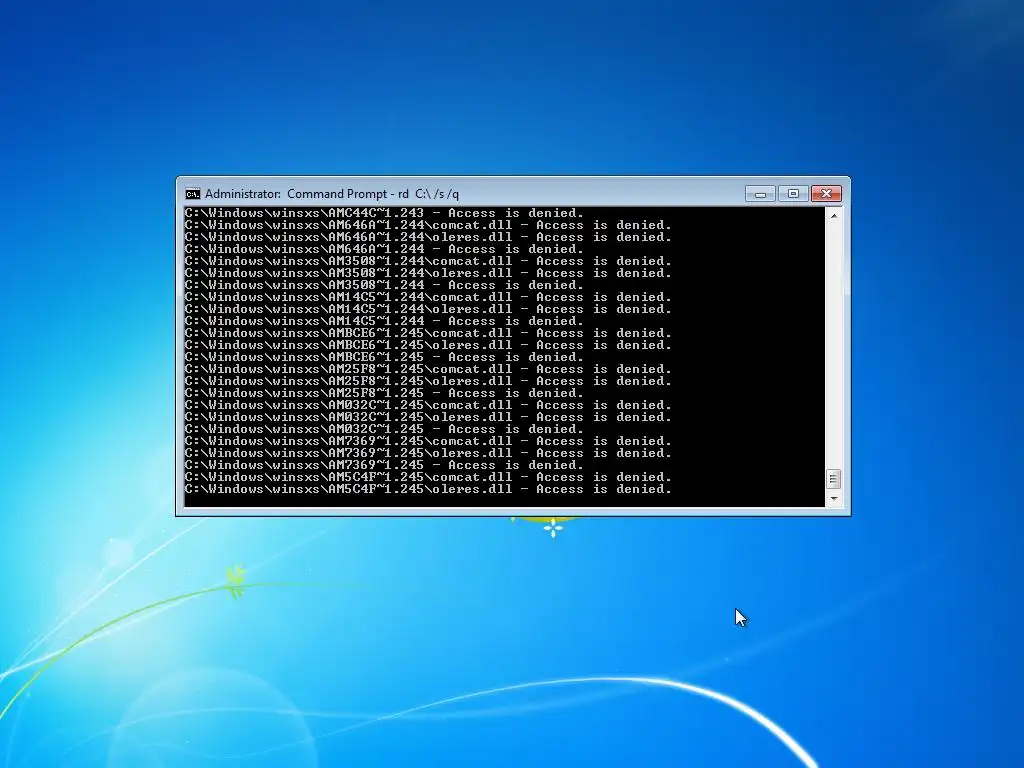Click the line AM3508~1.244\oleres.dll
The height and width of the screenshot is (768, 1024).
point(428,273)
